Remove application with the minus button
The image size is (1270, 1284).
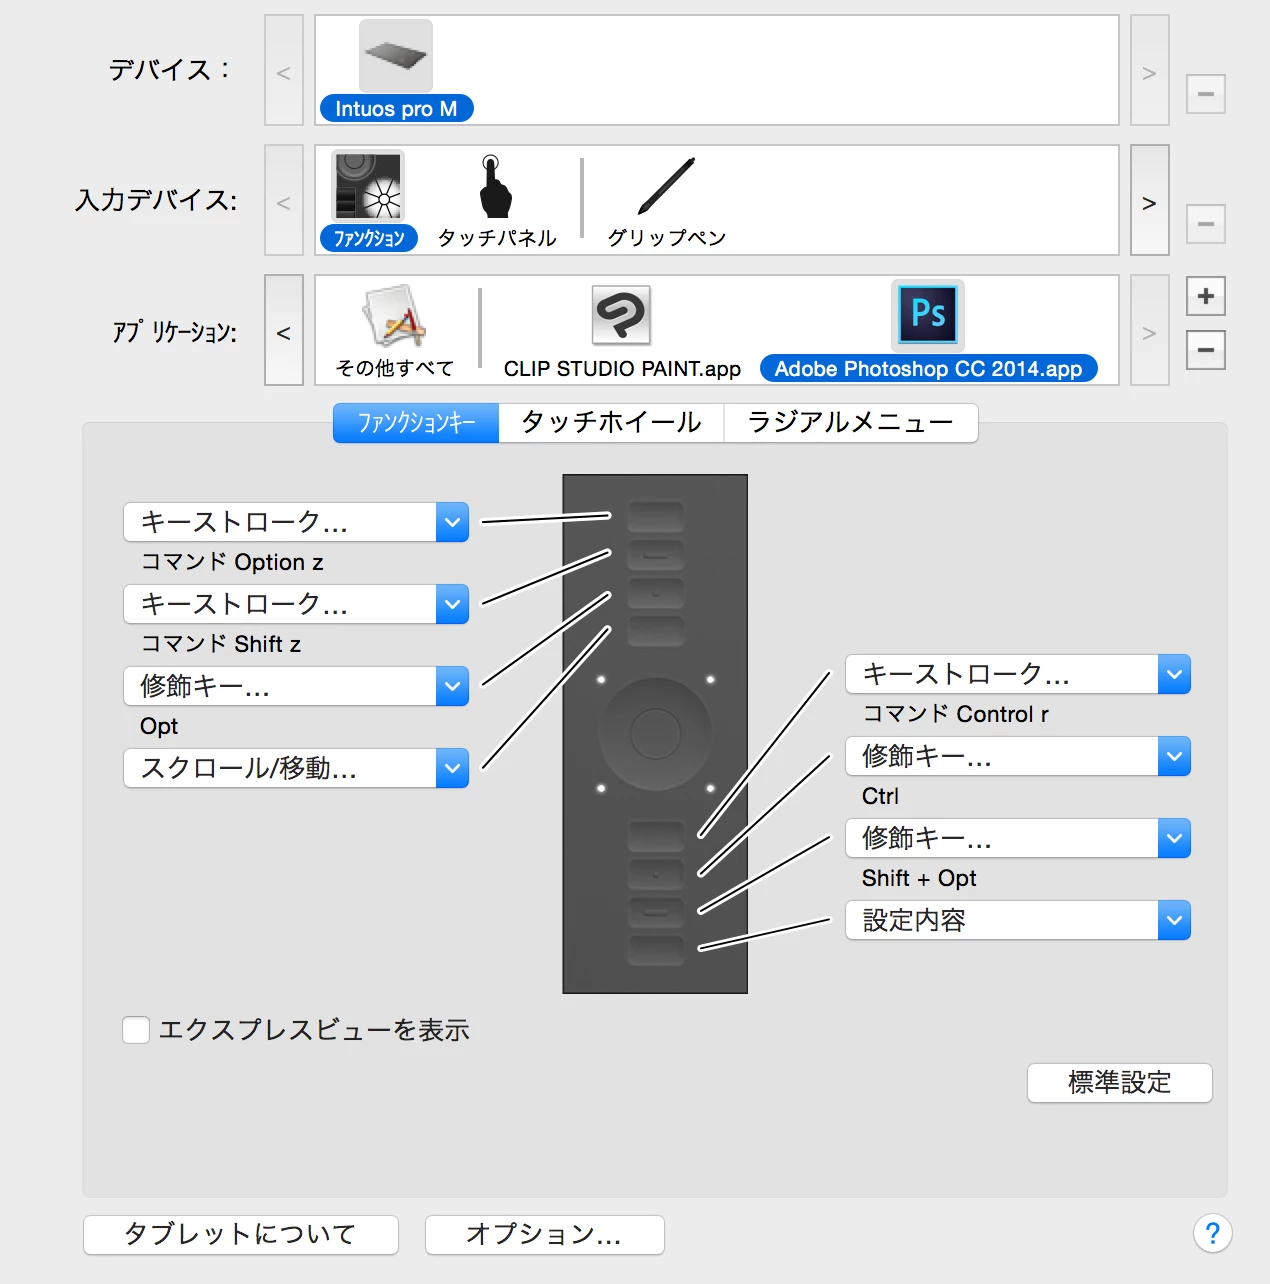tap(1206, 350)
